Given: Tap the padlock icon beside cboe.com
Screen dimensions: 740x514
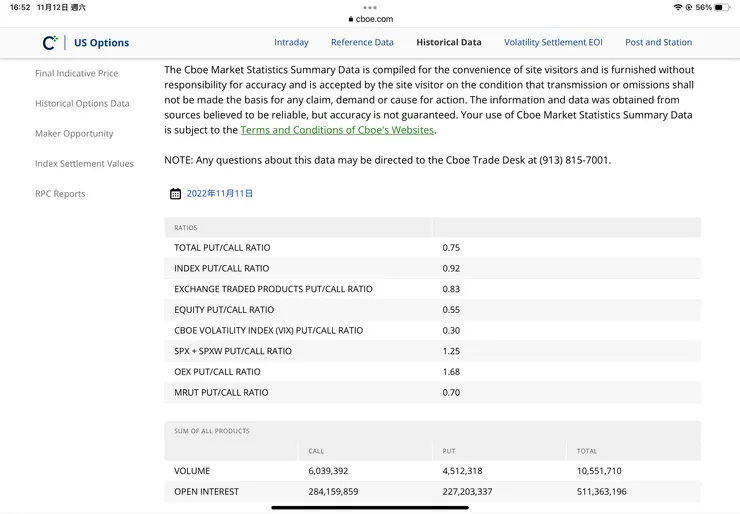Looking at the screenshot, I should tap(351, 19).
